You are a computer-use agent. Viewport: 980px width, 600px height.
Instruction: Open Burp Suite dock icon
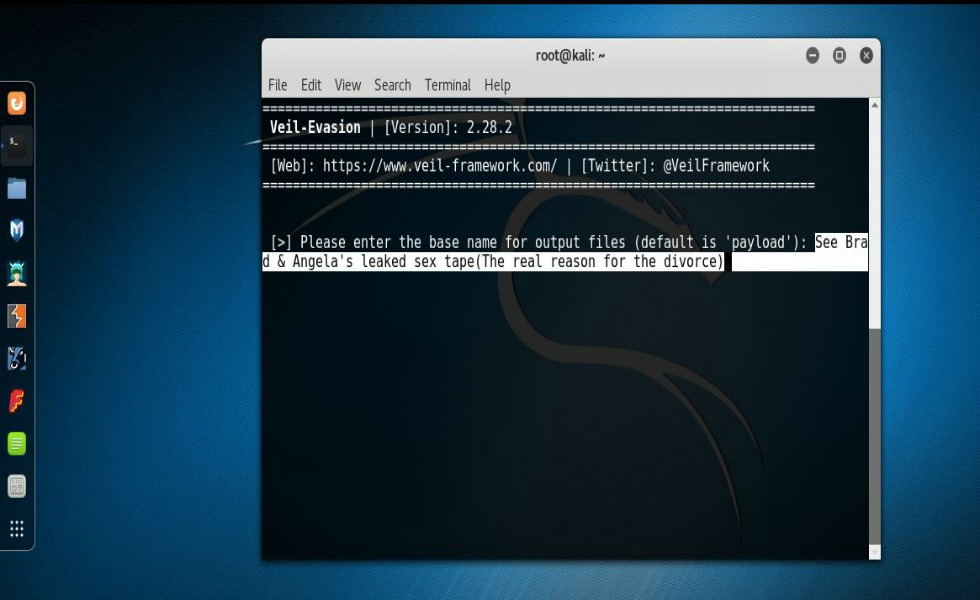click(17, 316)
